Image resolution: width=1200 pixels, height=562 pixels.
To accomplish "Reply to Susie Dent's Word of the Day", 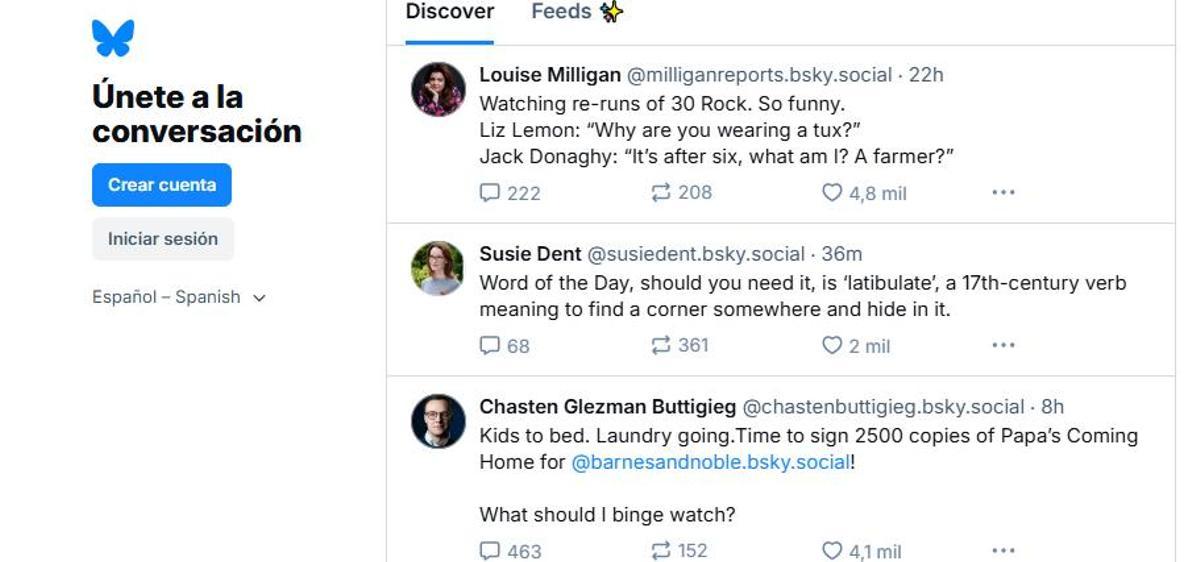I will coord(490,346).
